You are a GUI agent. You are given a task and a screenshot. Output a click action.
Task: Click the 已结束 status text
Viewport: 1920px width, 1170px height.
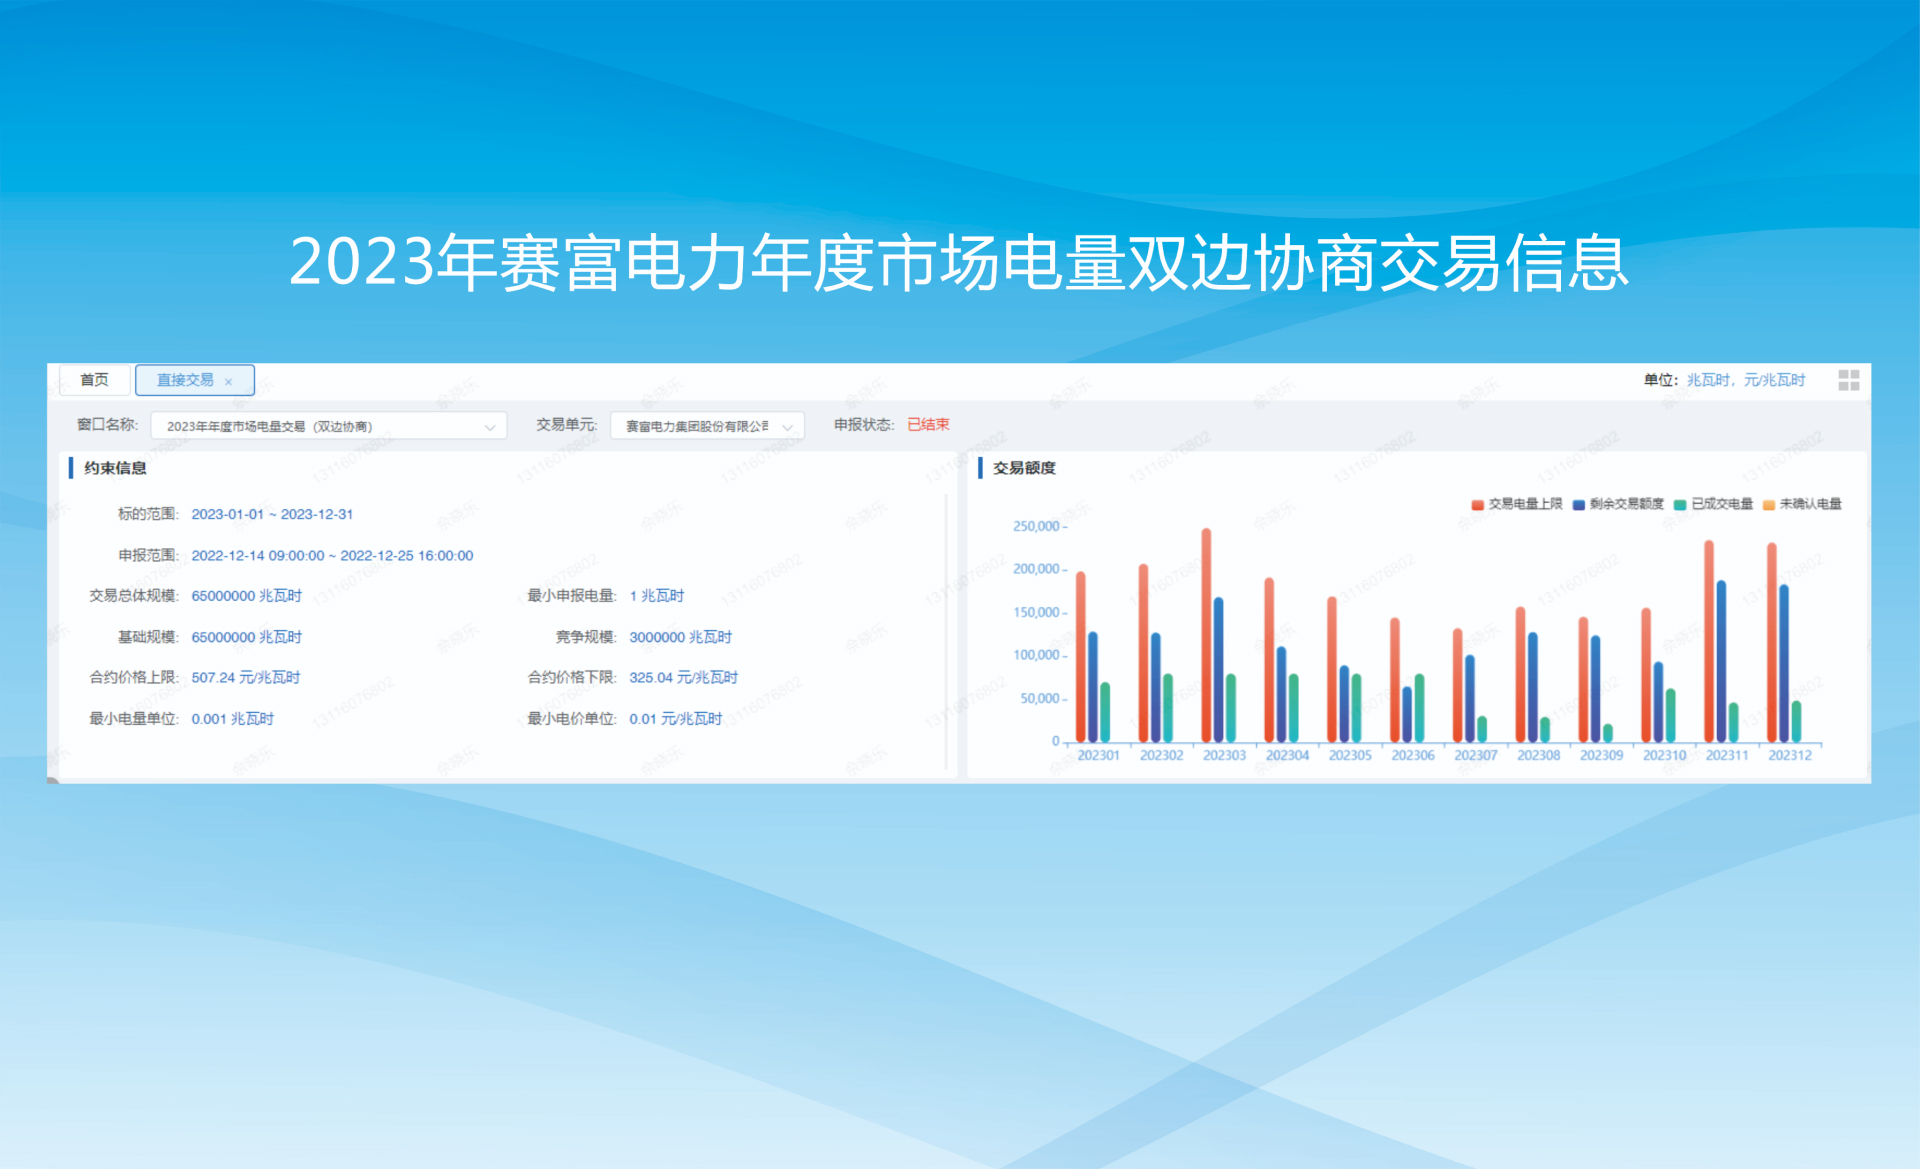click(928, 425)
